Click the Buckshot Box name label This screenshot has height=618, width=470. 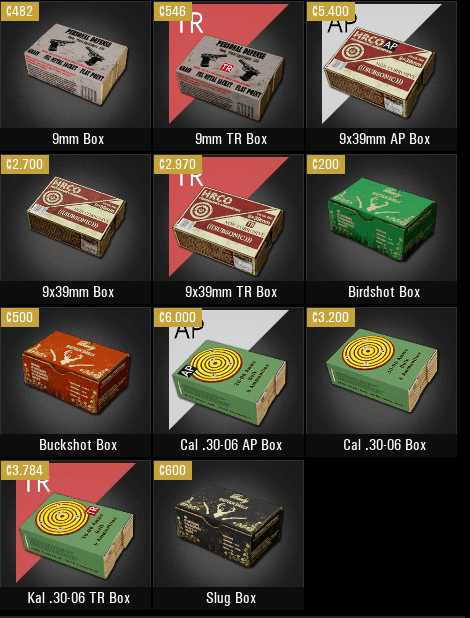pyautogui.click(x=78, y=445)
